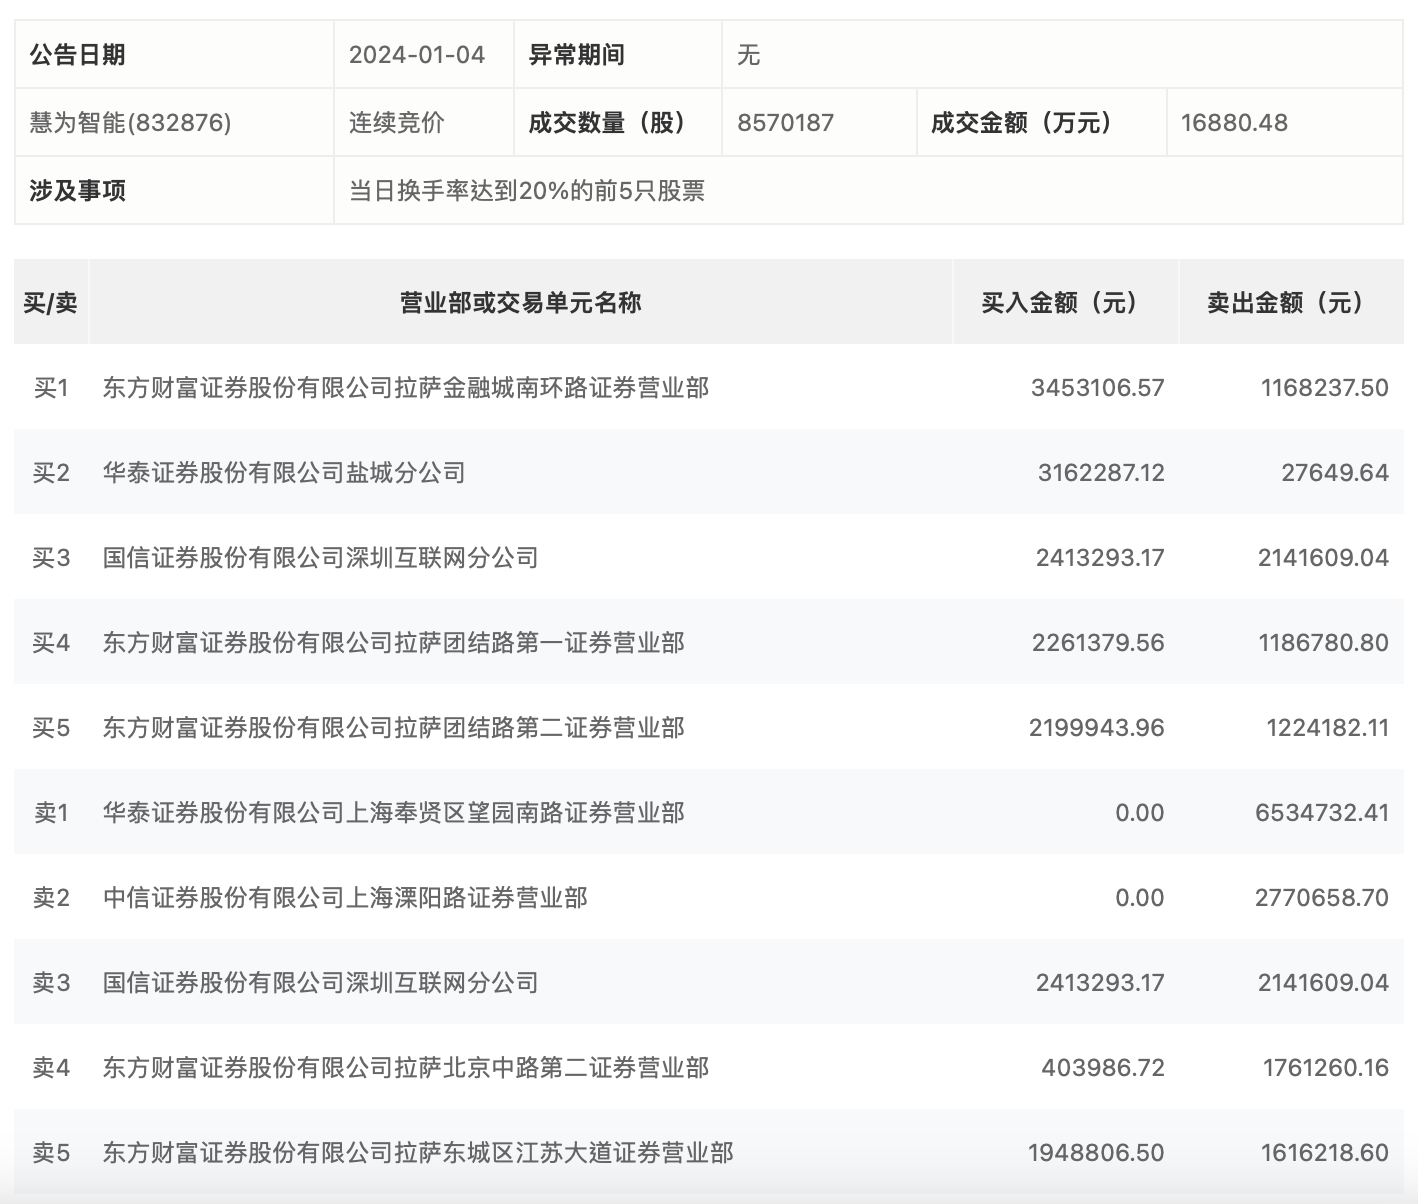
Task: Click 华泰证券股份有限公司盐城分公司
Action: (284, 472)
